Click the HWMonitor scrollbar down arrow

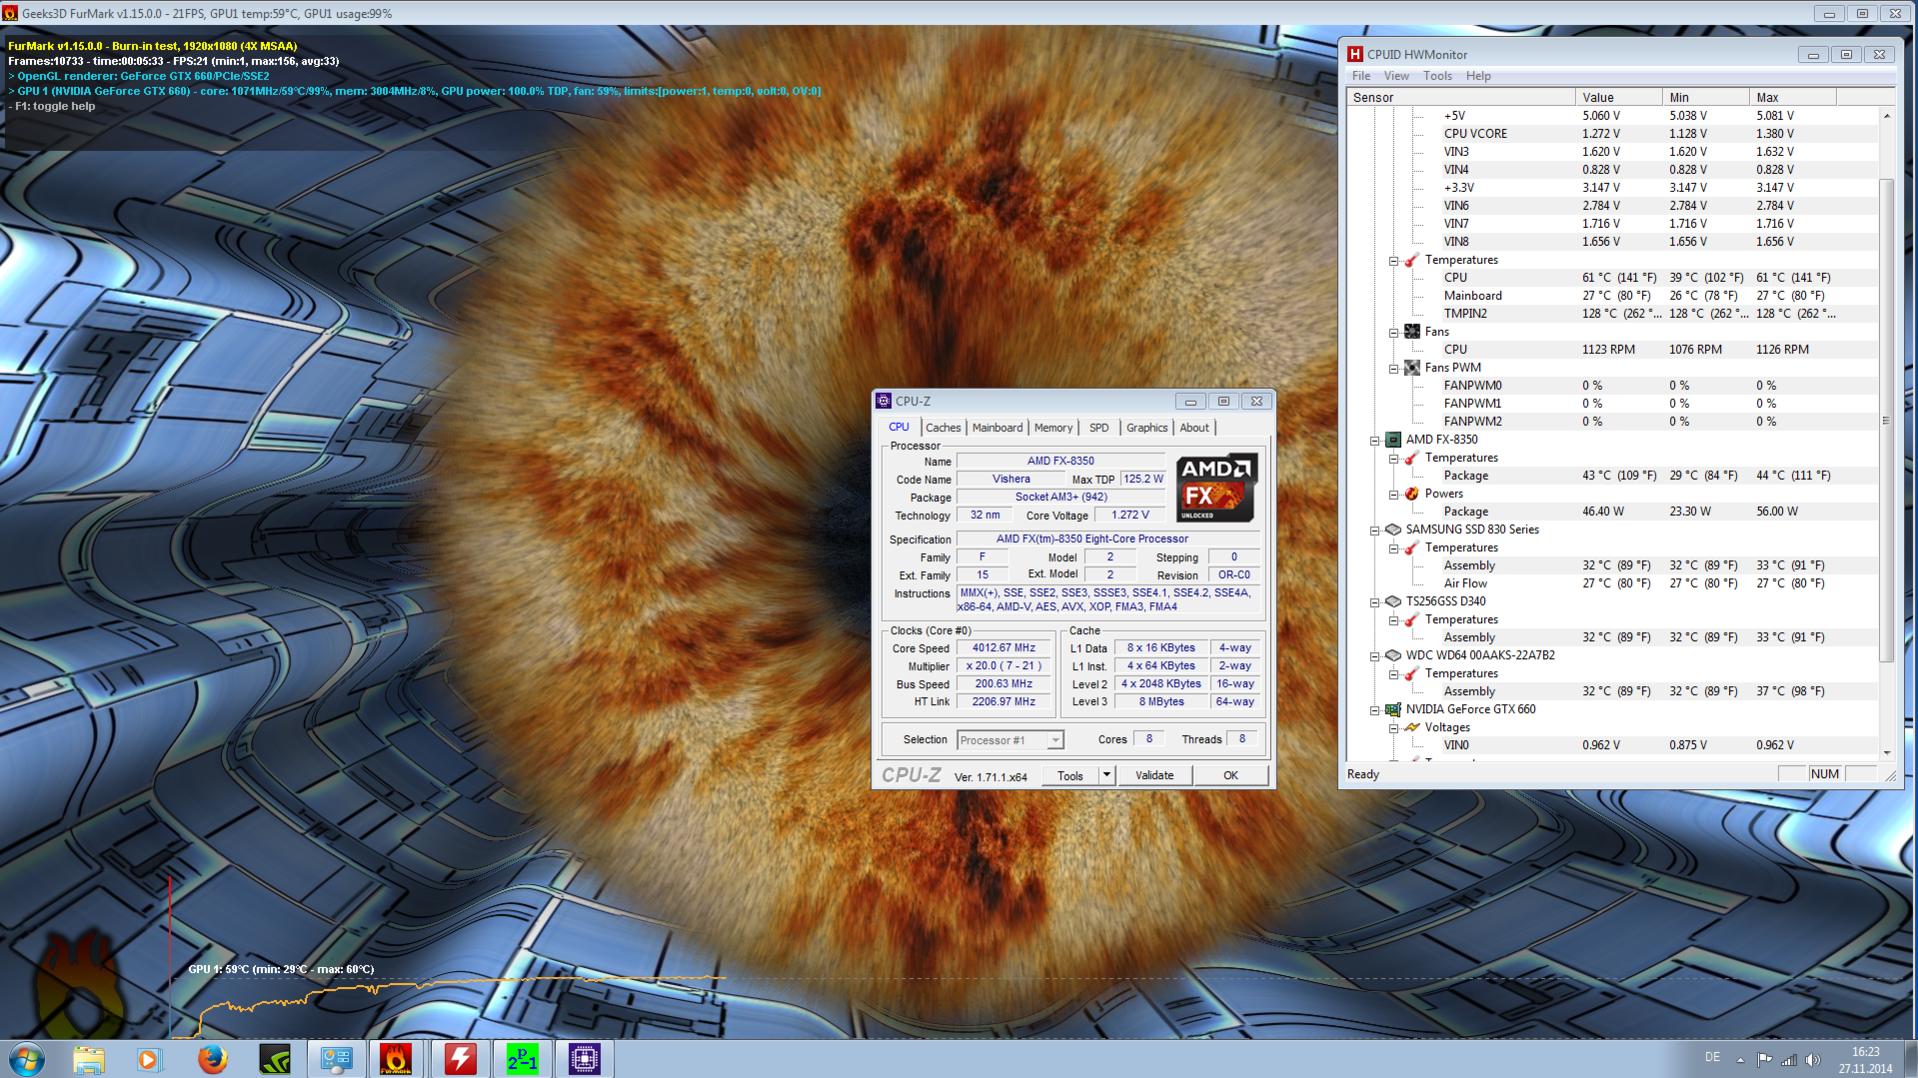click(x=1886, y=753)
